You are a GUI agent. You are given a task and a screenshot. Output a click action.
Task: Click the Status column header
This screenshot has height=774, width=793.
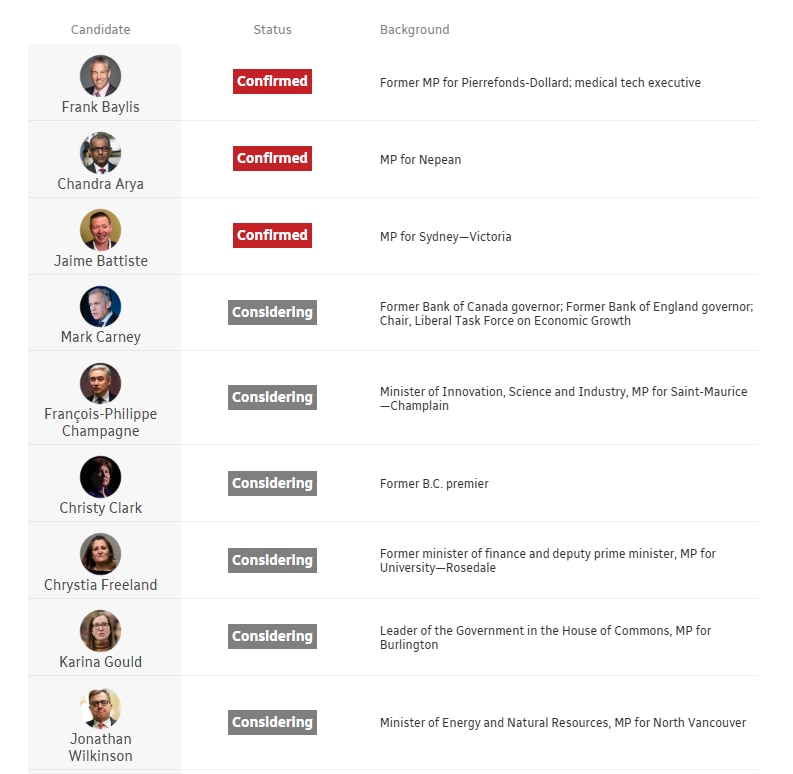click(272, 30)
